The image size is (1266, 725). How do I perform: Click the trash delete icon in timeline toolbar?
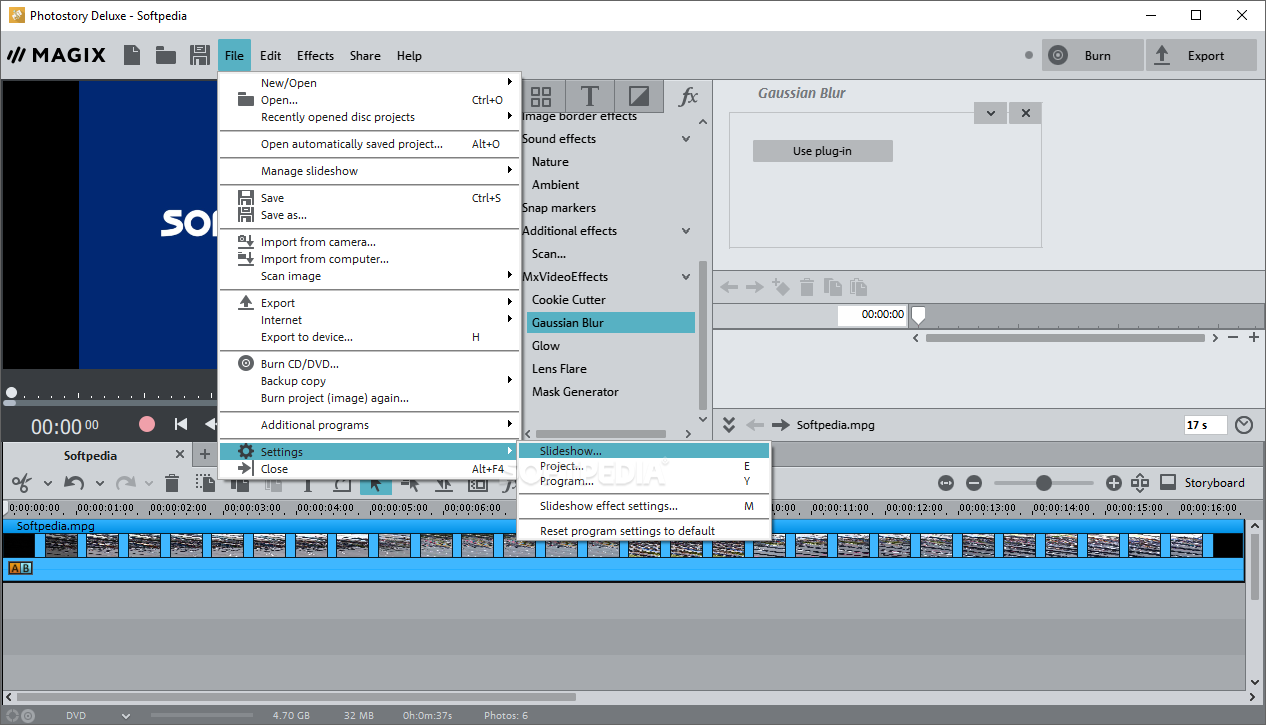click(x=172, y=483)
